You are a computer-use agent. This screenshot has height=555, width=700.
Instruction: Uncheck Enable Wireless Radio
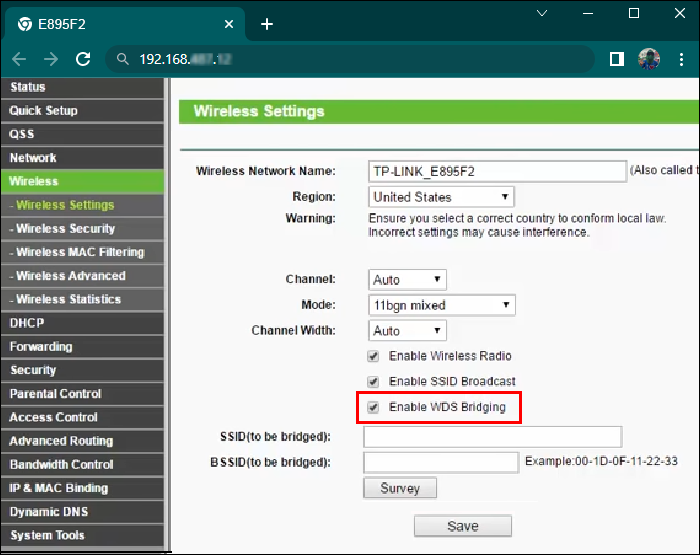[373, 356]
